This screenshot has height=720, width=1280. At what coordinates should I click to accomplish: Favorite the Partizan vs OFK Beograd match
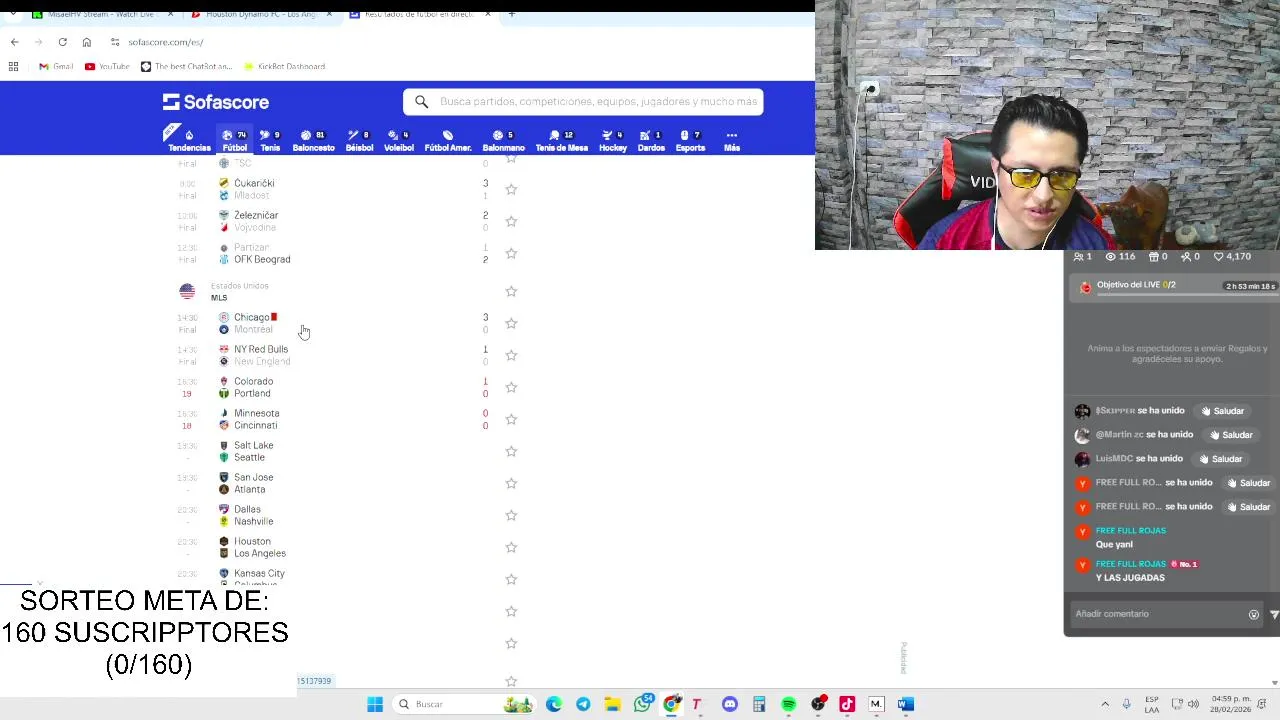coord(511,253)
